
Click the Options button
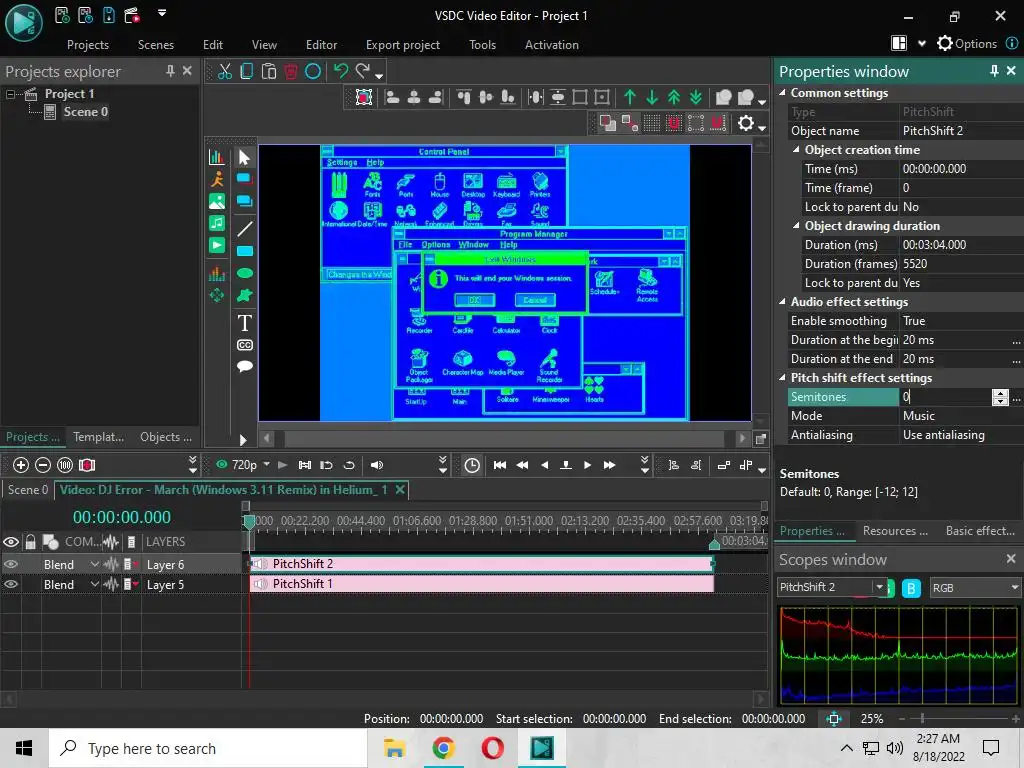click(x=967, y=44)
